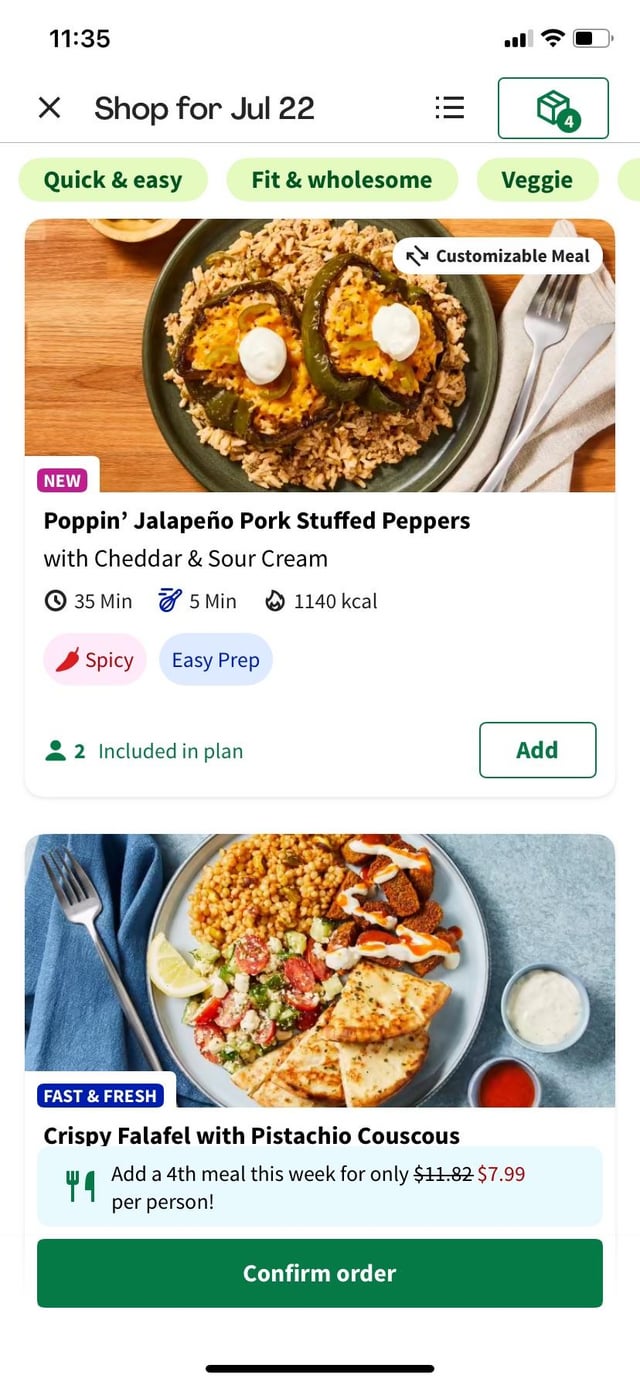Viewport: 640px width, 1385px height.
Task: Tap the clock icon showing 35 Min
Action: 56,601
